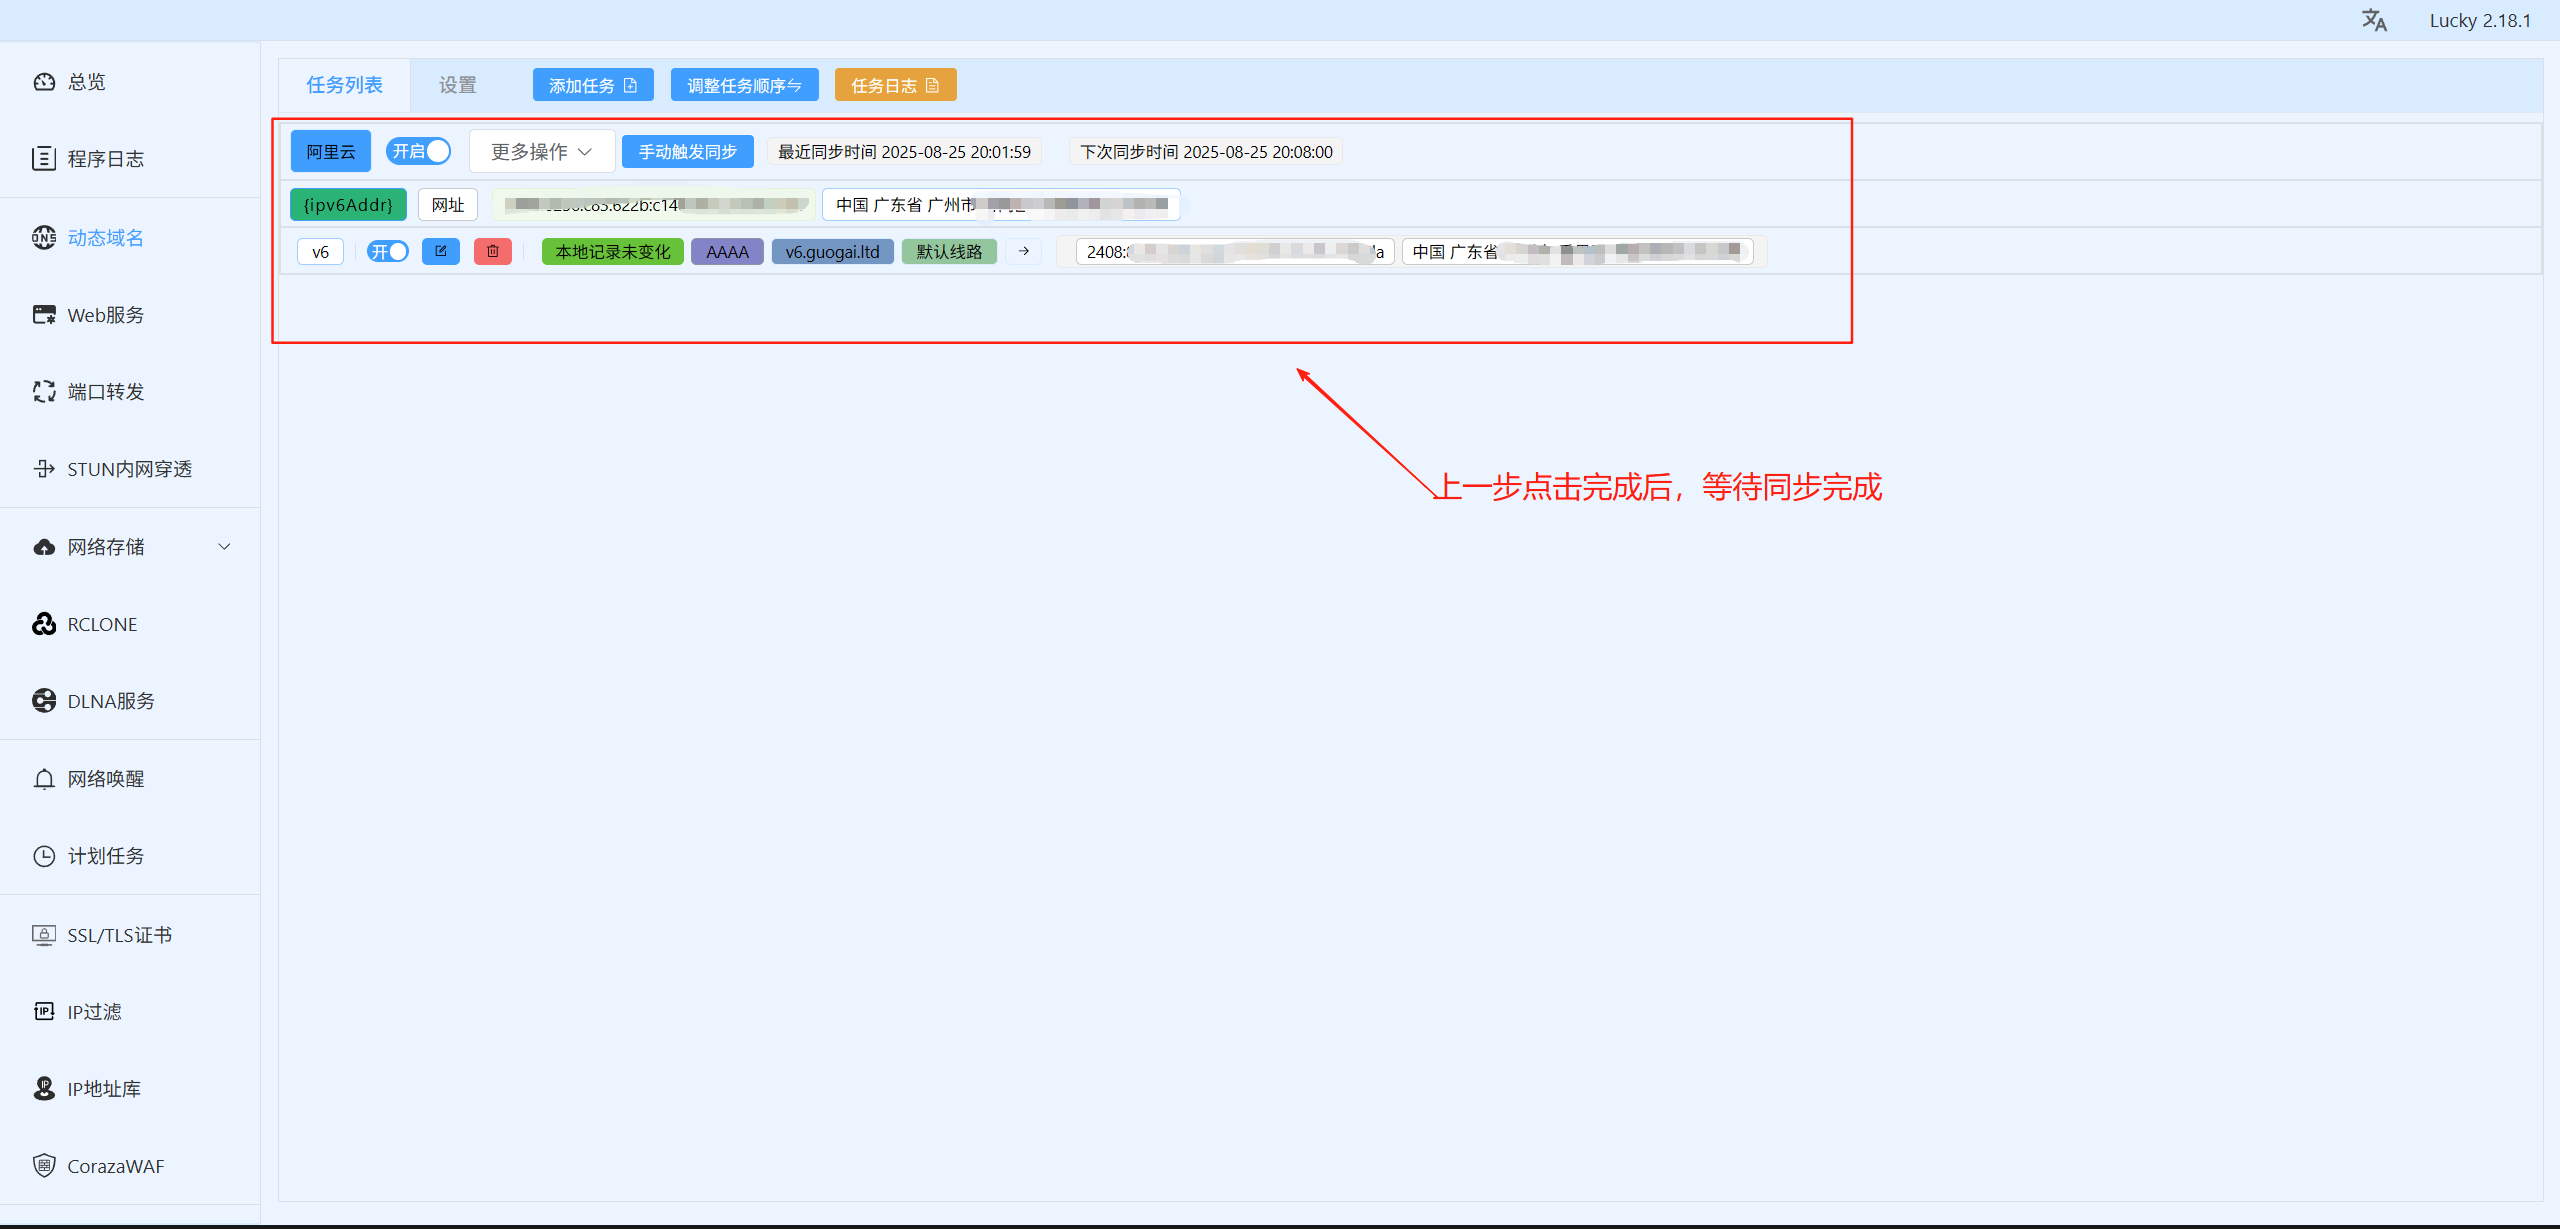The width and height of the screenshot is (2560, 1229).
Task: Open 任务日志 via the orange button
Action: click(895, 85)
